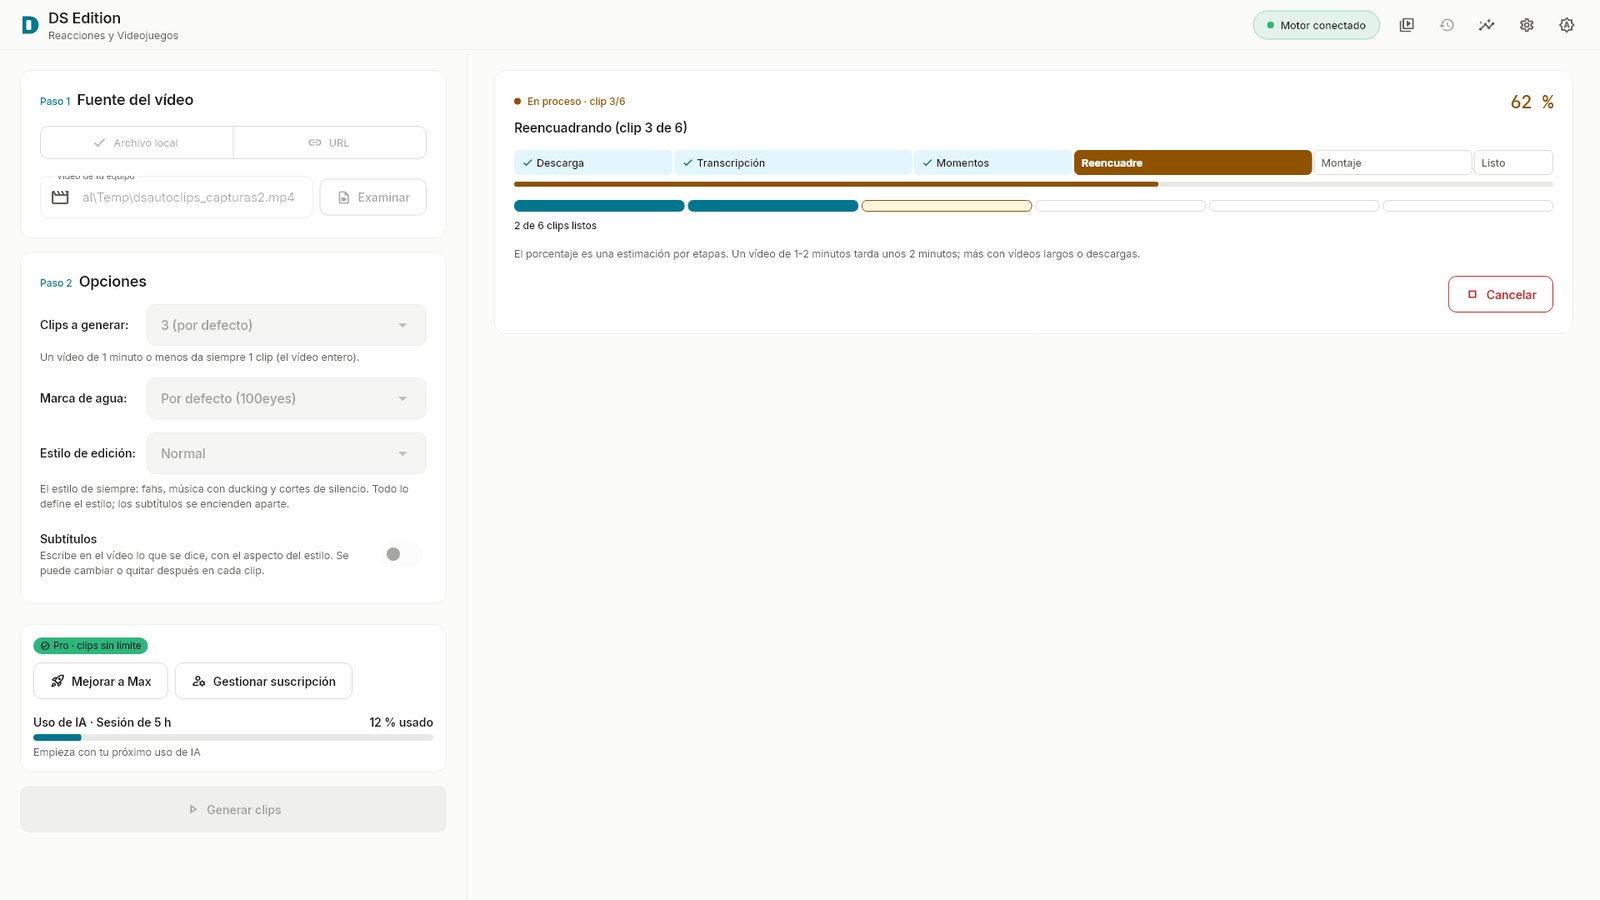Screen dimensions: 1600x900
Task: Click the Examinar browse button
Action: (x=373, y=197)
